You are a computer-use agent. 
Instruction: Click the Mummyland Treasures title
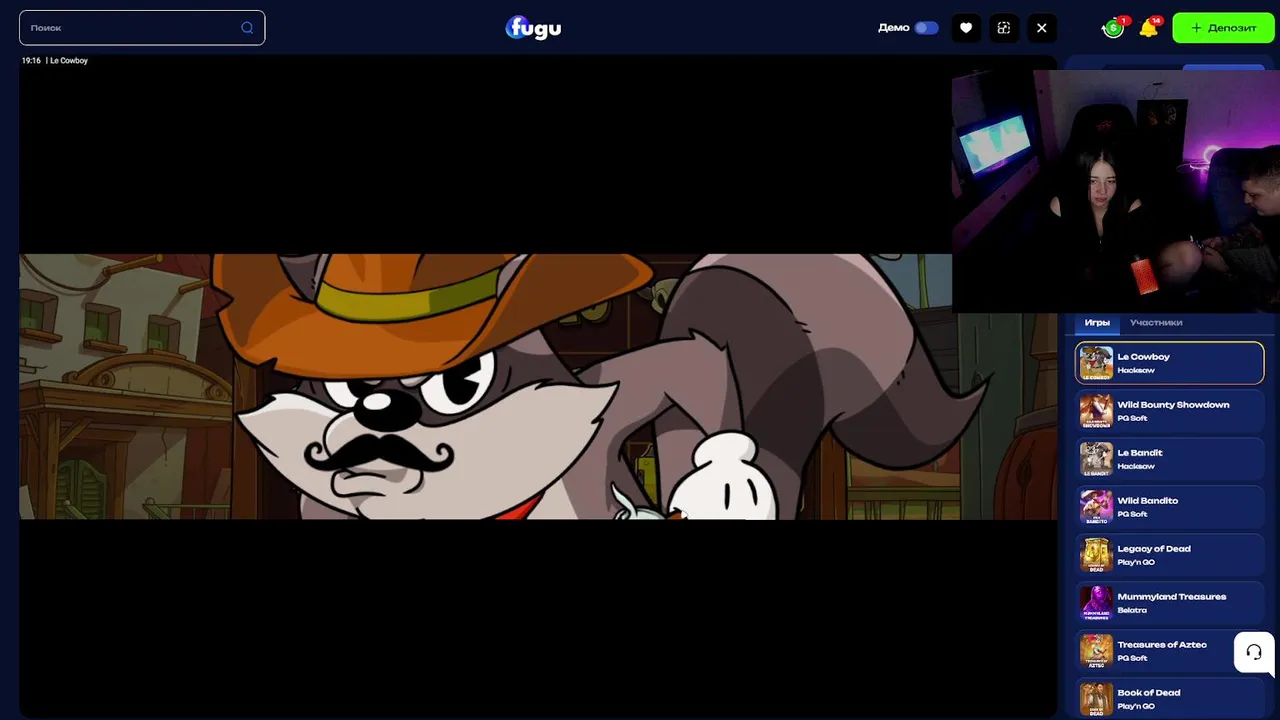coord(1171,597)
